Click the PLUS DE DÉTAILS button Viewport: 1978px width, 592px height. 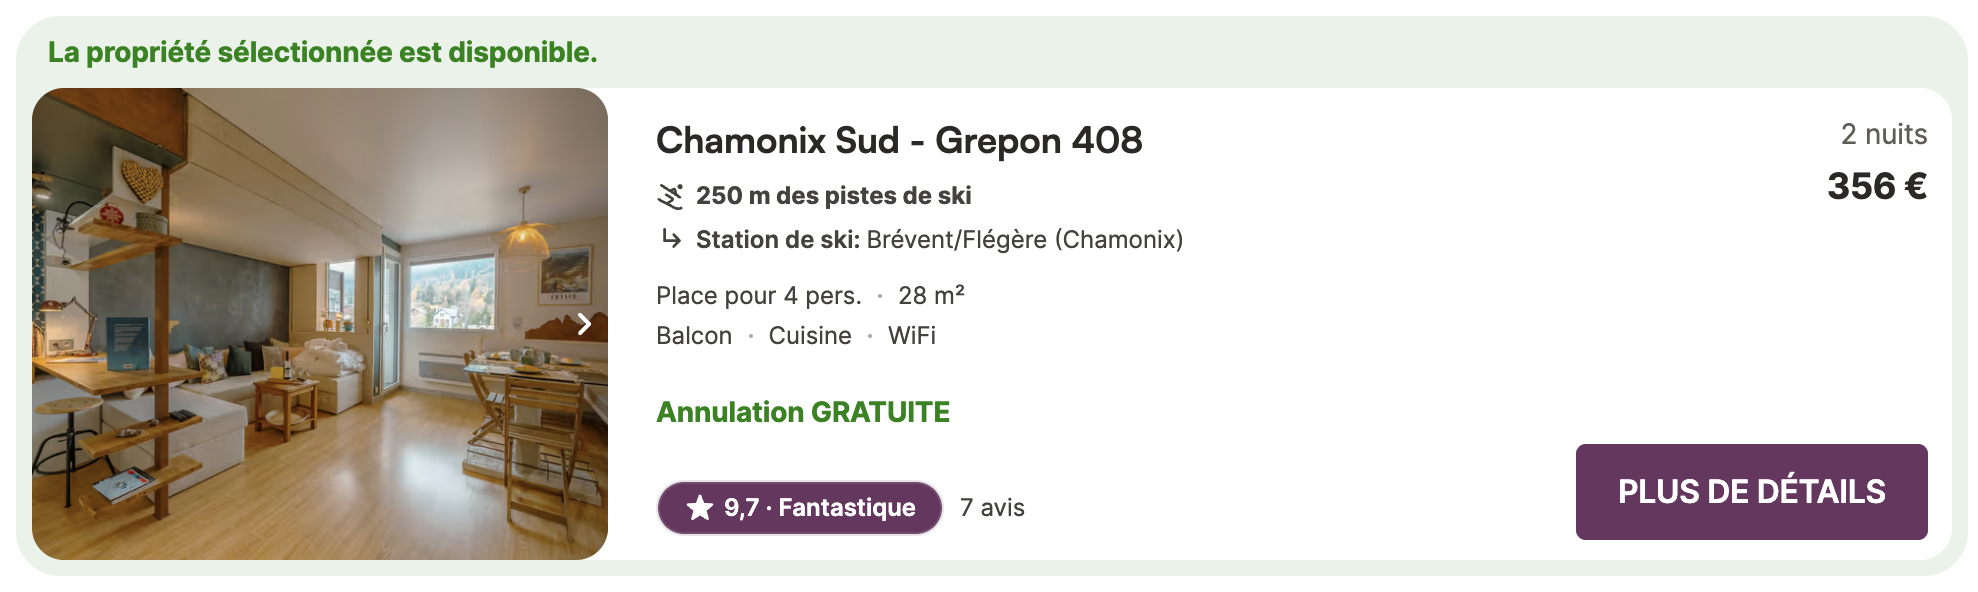coord(1751,492)
